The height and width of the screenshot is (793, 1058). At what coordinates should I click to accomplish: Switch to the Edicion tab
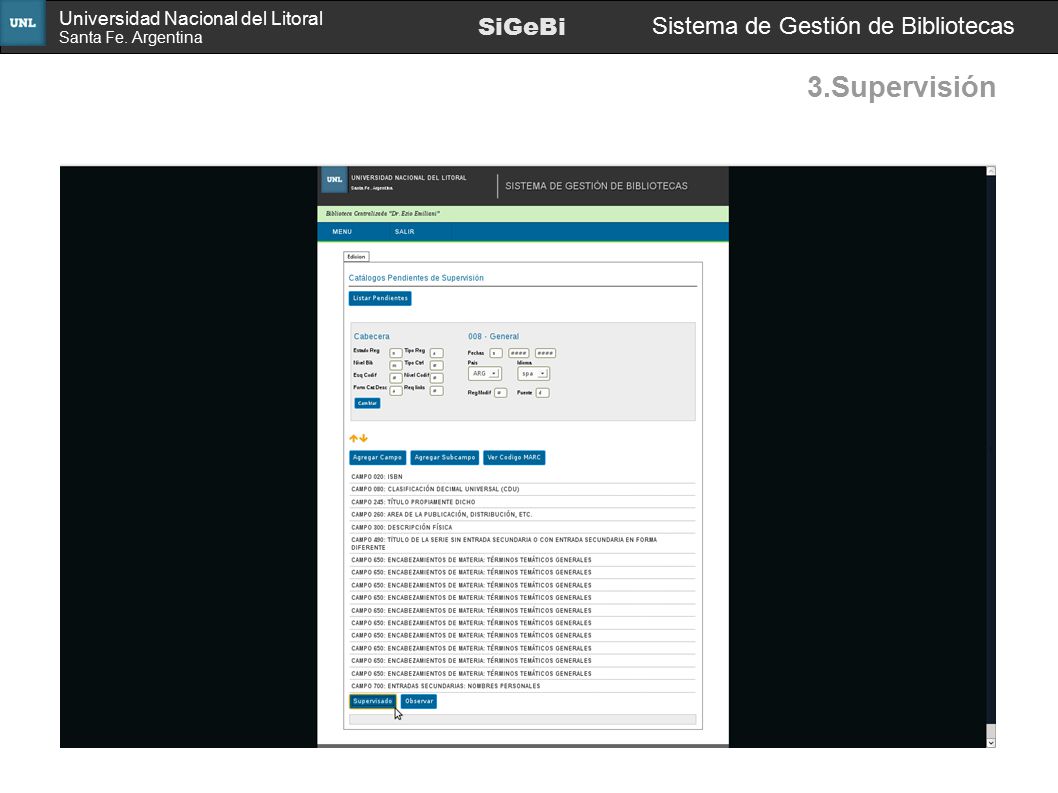pyautogui.click(x=356, y=256)
